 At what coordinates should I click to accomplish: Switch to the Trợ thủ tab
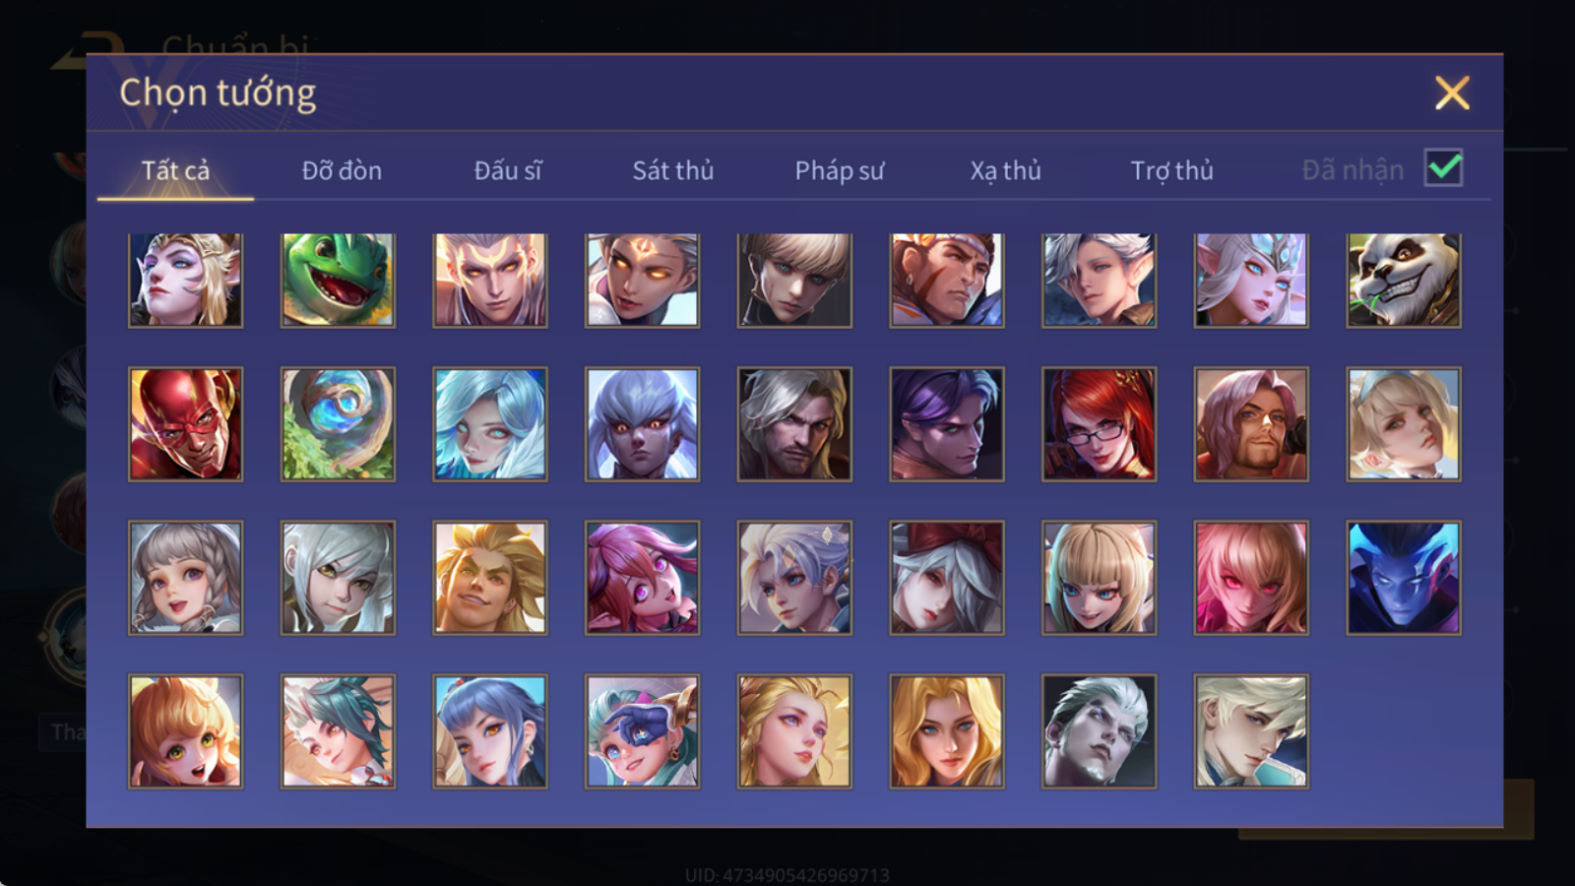[1172, 171]
